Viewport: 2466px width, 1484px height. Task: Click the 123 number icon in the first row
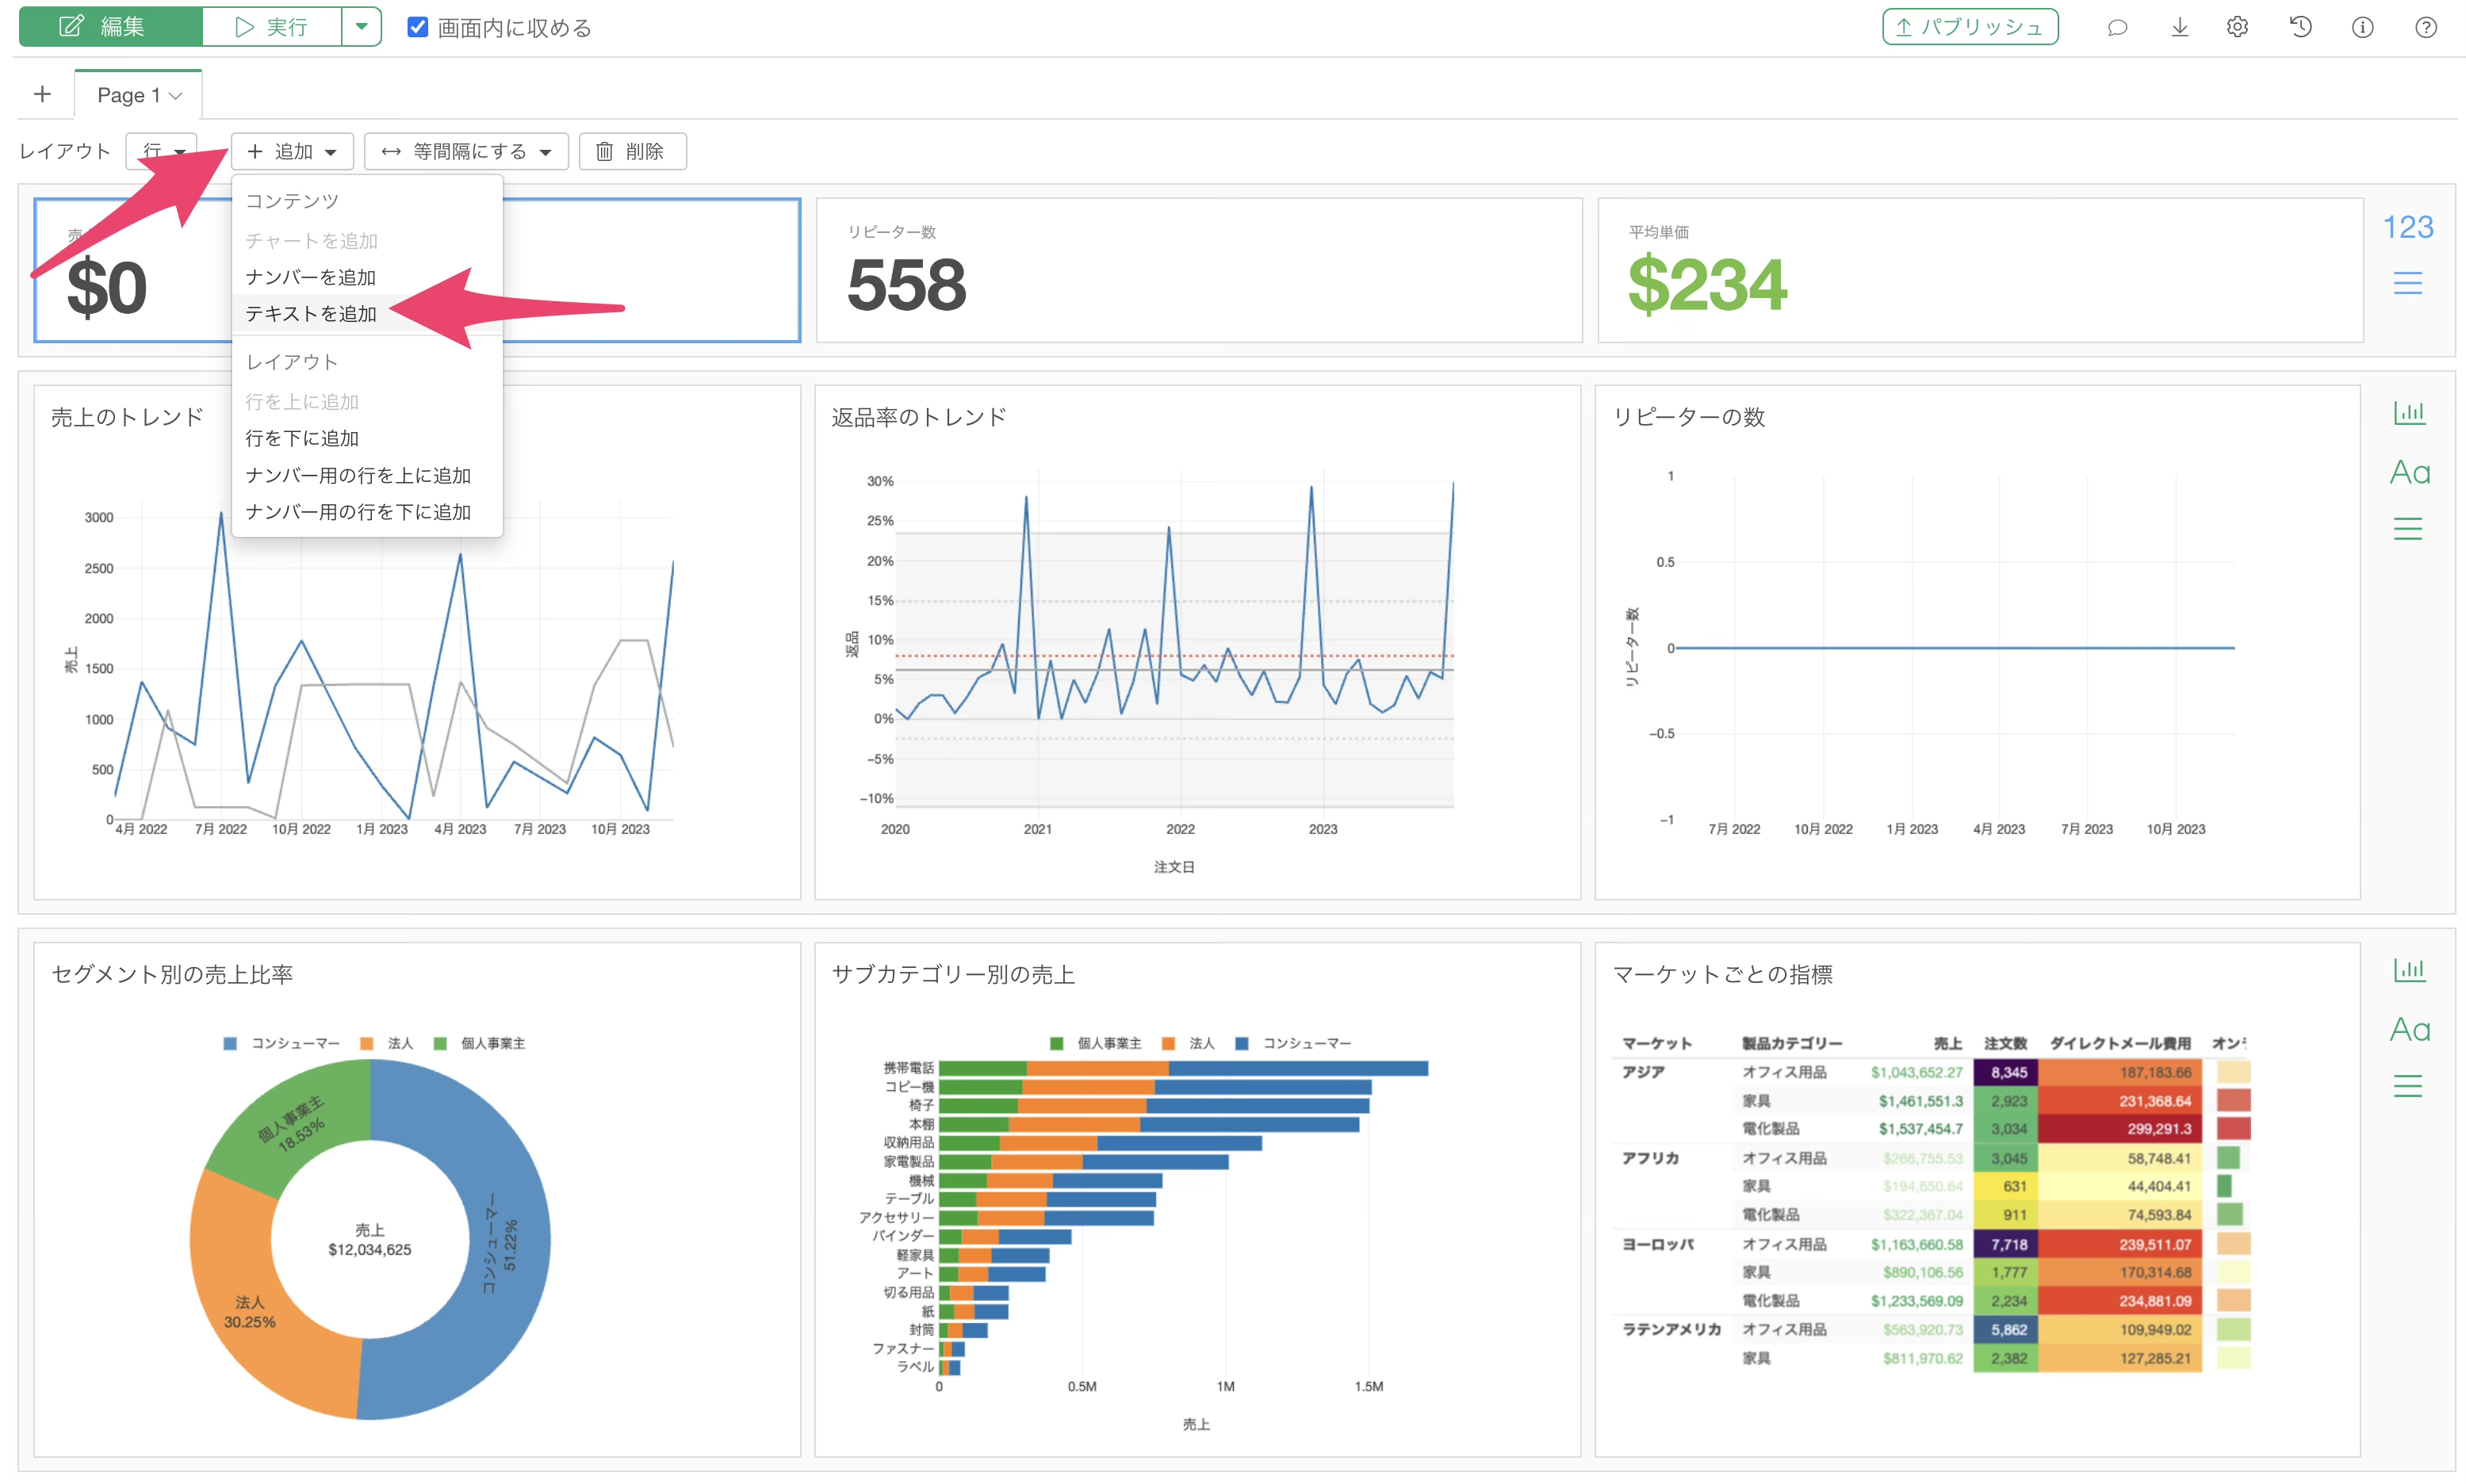(2407, 227)
